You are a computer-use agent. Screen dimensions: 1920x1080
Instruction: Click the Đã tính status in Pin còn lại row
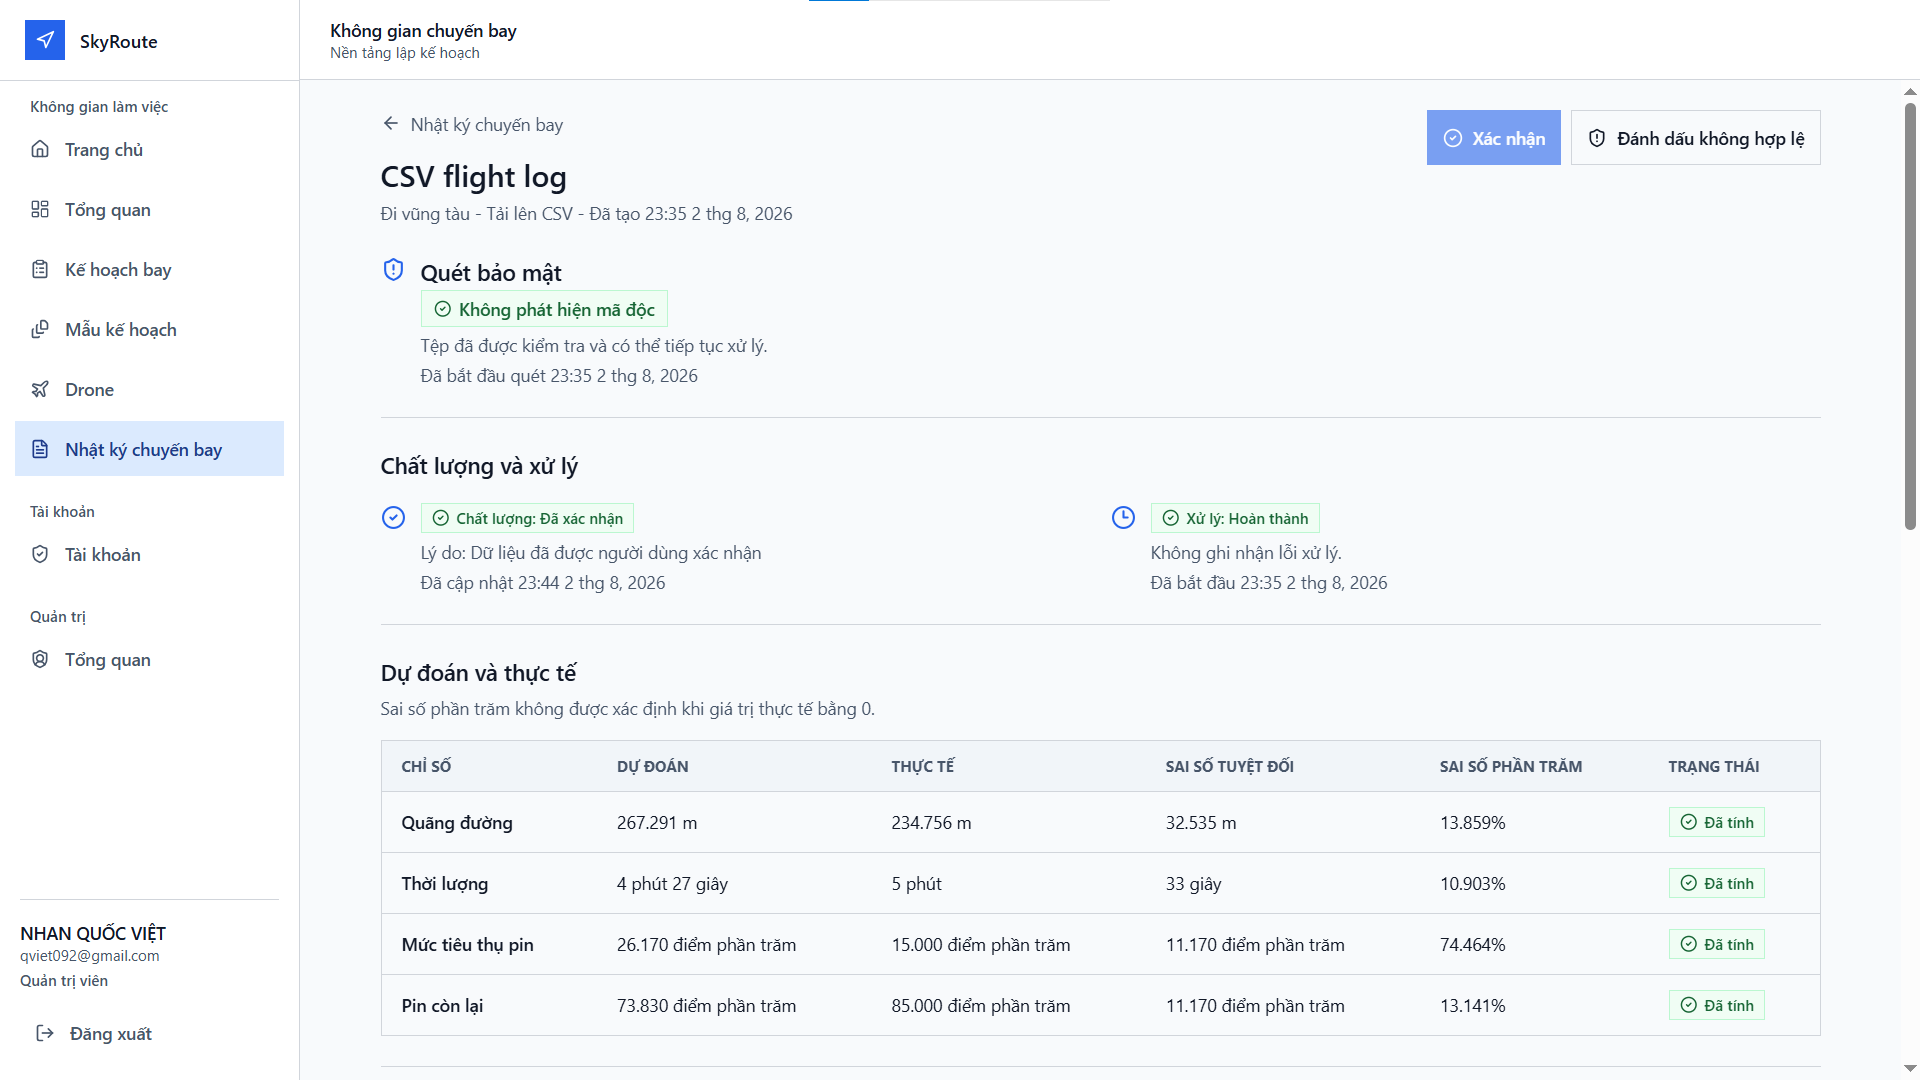pos(1716,1005)
